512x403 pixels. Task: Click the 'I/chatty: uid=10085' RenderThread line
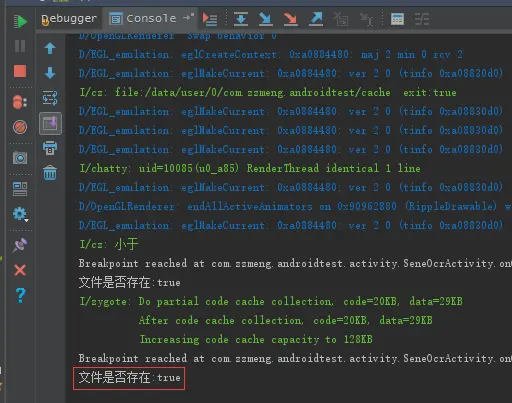point(250,168)
